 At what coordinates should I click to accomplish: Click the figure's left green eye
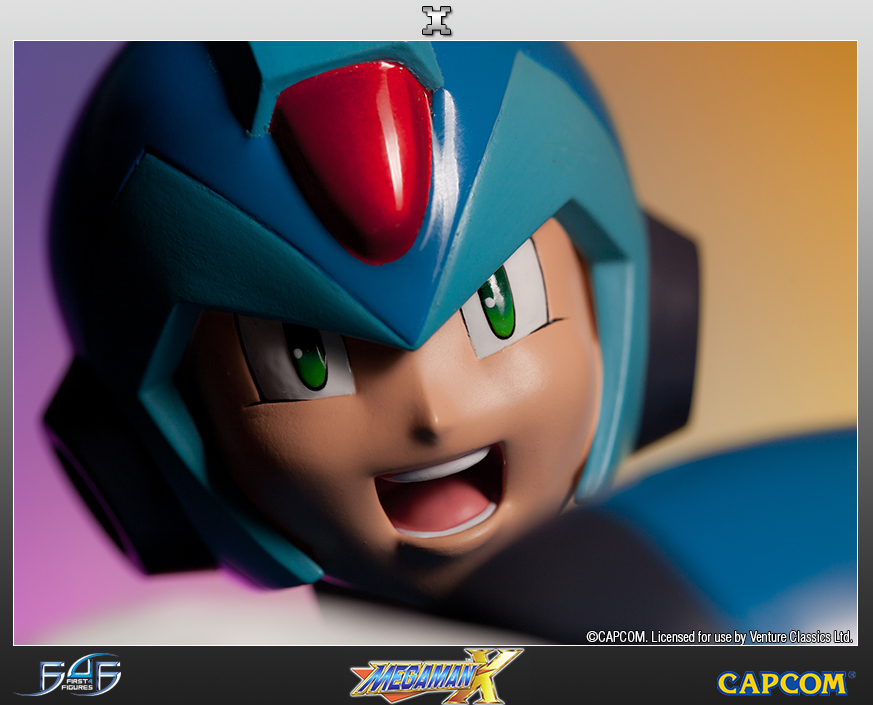pyautogui.click(x=306, y=356)
